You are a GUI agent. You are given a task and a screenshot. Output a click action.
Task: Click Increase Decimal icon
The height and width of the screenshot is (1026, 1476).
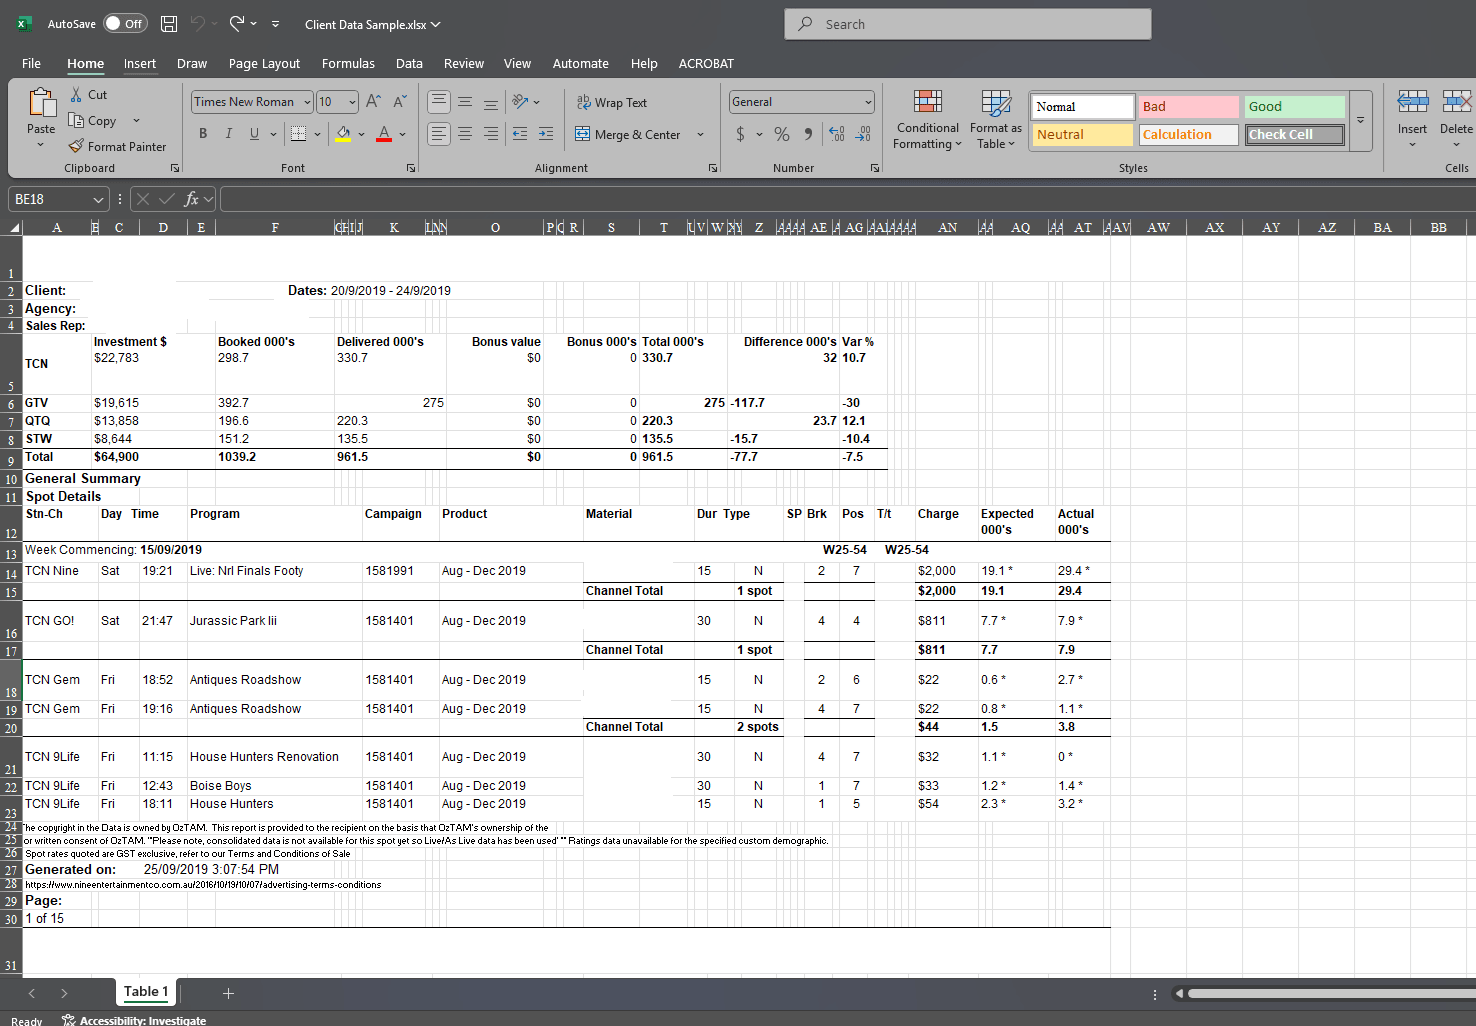pos(837,134)
